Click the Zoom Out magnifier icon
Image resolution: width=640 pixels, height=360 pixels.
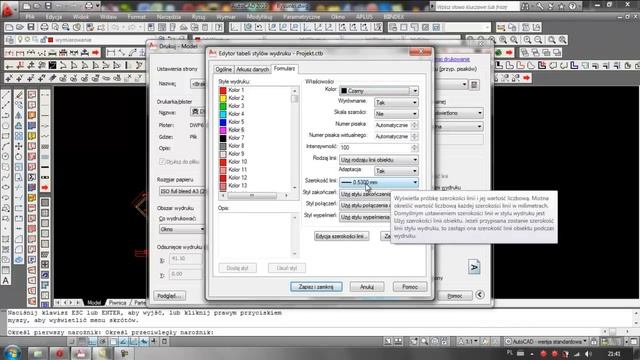538,40
